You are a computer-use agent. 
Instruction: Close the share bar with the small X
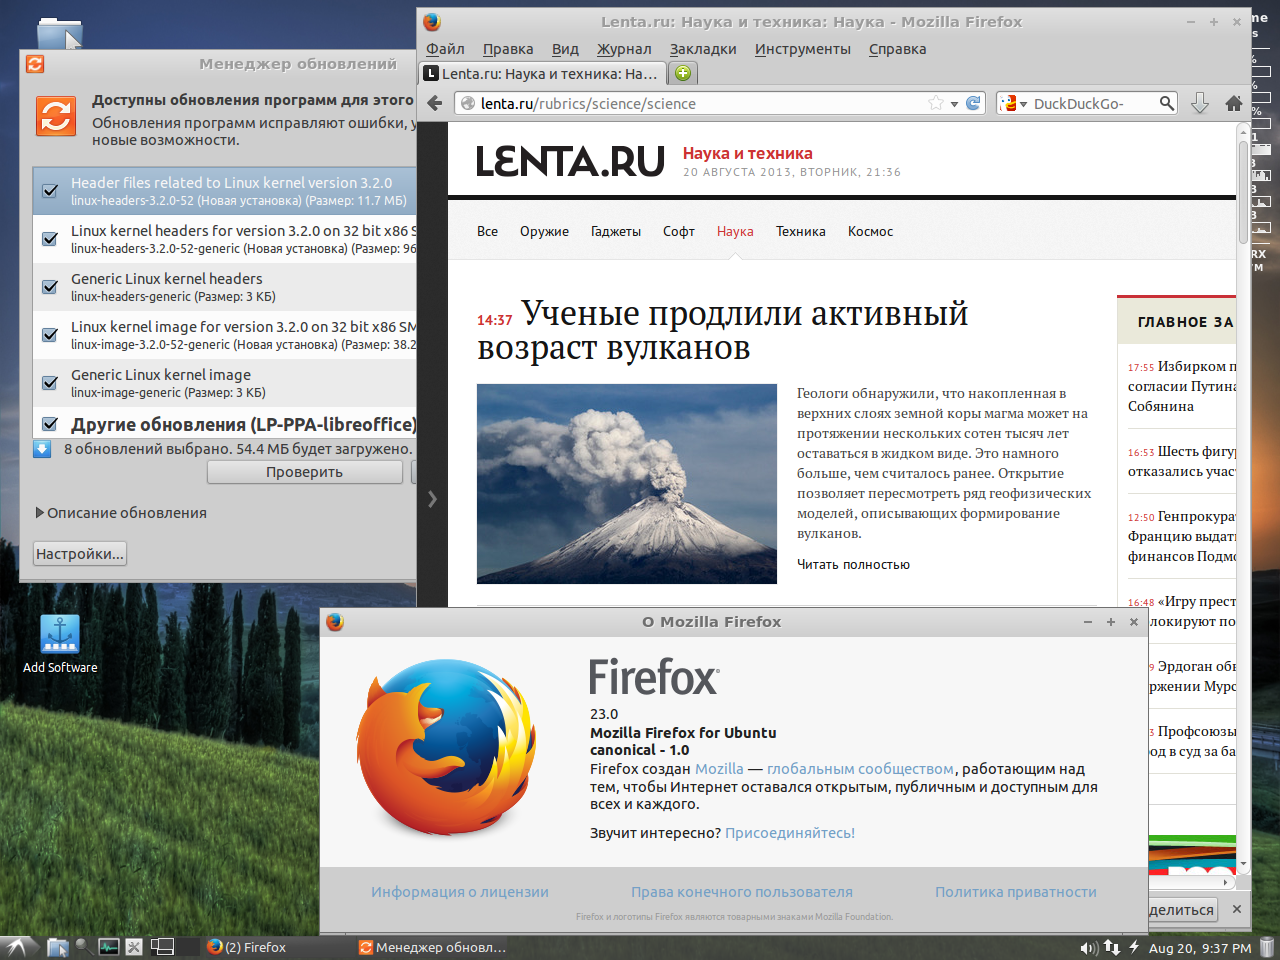[x=1237, y=909]
